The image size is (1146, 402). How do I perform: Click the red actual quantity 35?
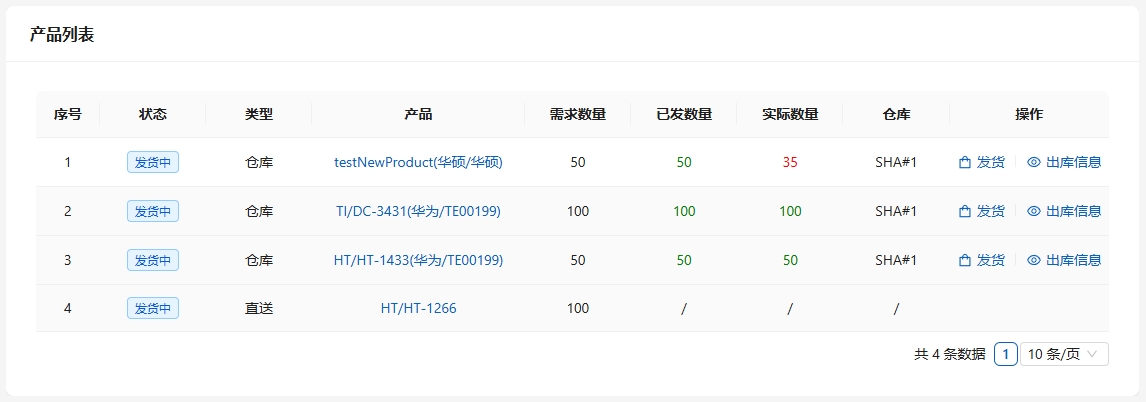click(x=790, y=162)
